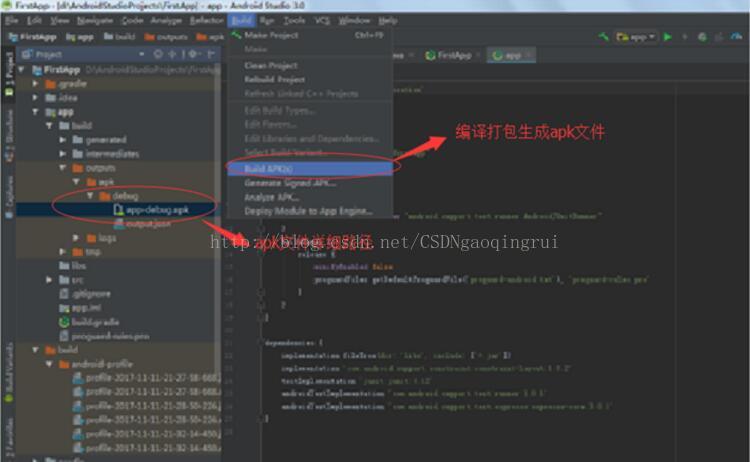
Task: Choose Rebuild Project from Build menu
Action: coord(310,79)
